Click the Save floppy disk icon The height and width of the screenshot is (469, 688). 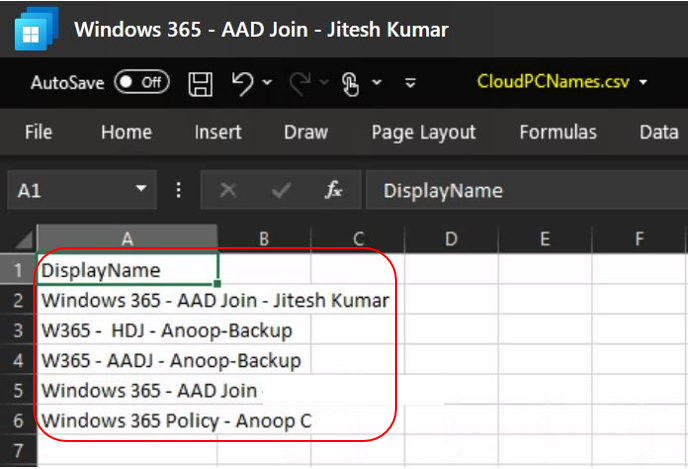click(201, 83)
